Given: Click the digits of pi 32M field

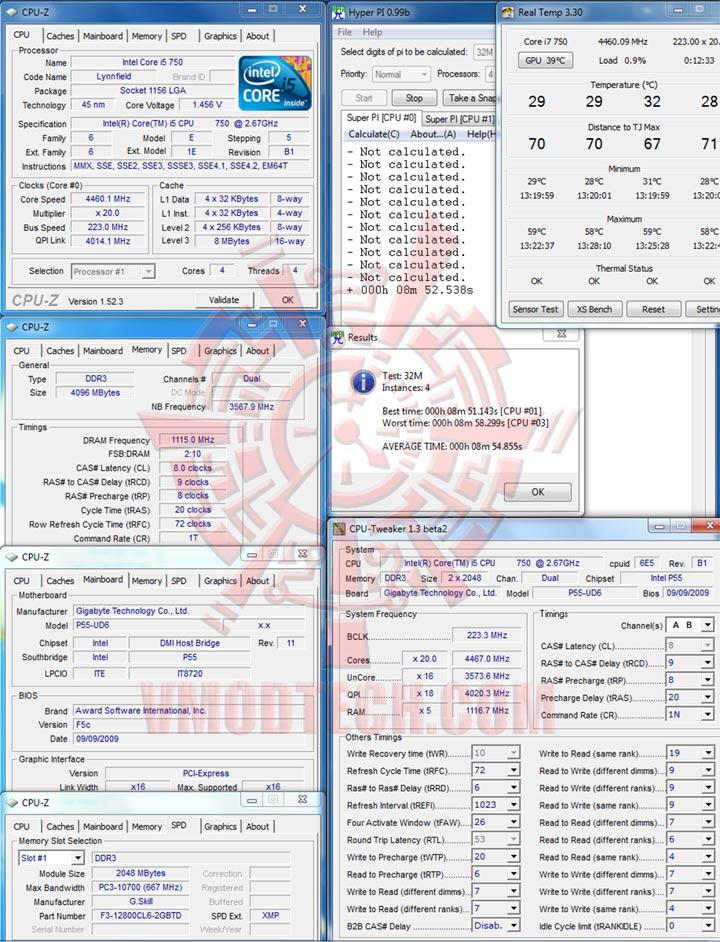Looking at the screenshot, I should (484, 52).
